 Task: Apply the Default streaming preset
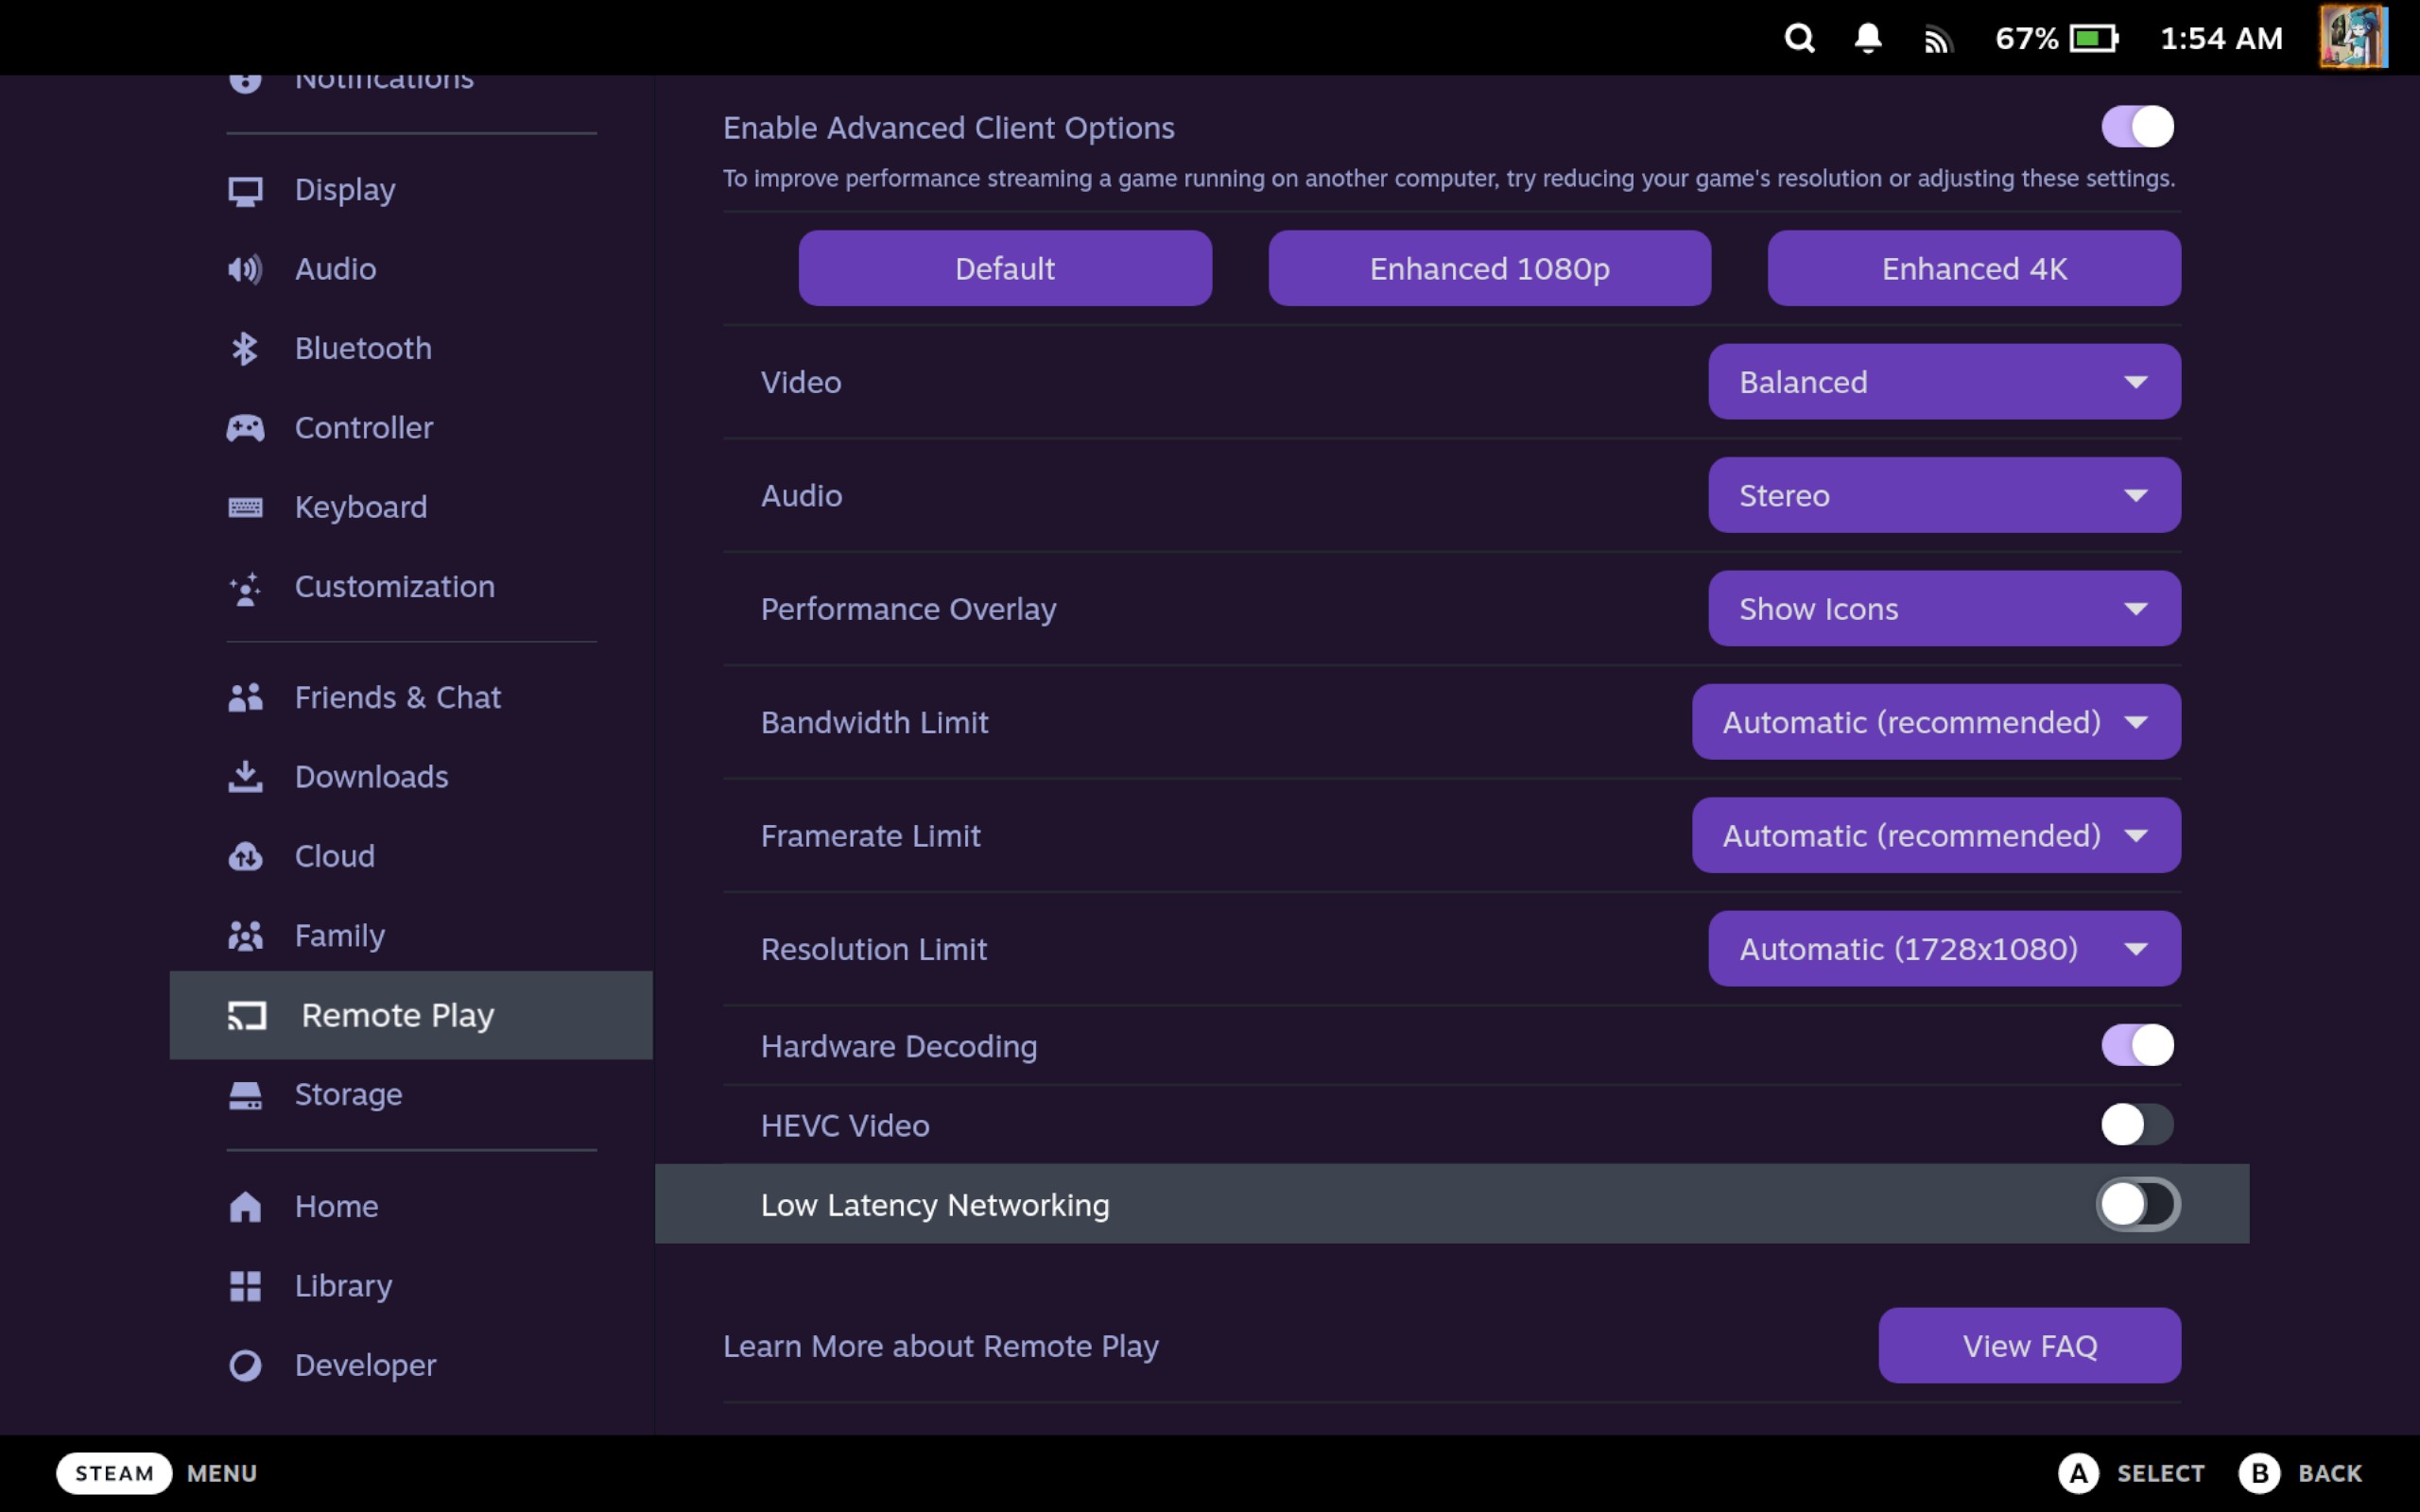coord(1005,268)
